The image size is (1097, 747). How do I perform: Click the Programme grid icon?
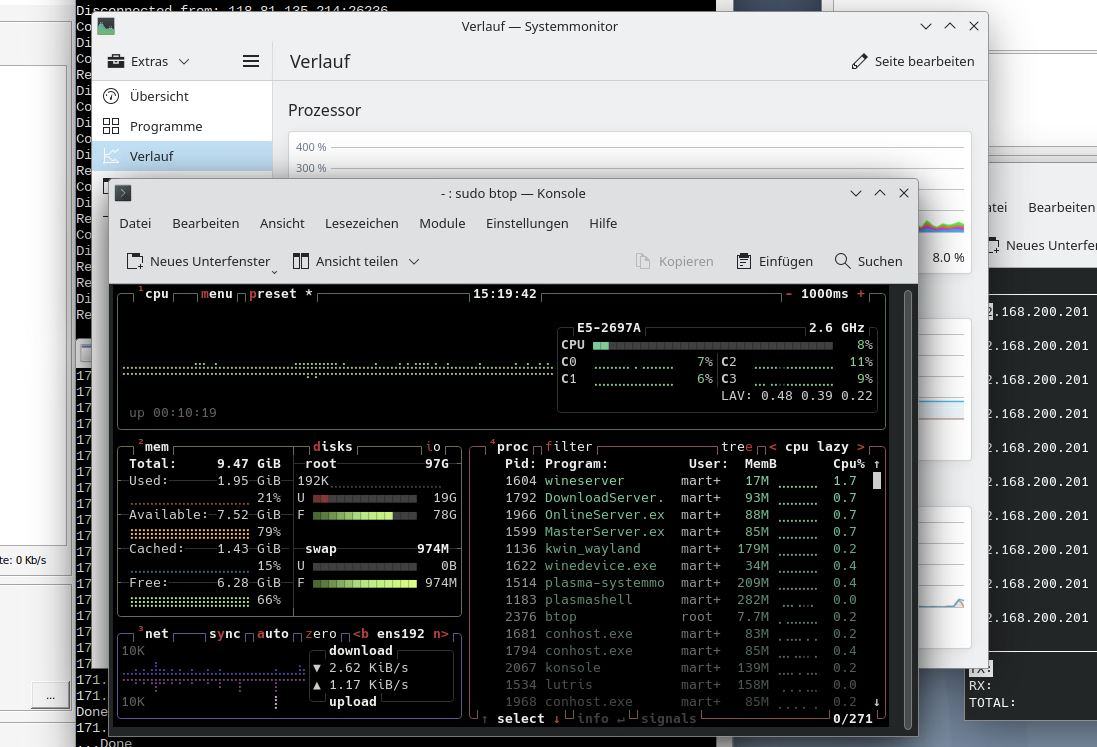tap(111, 127)
